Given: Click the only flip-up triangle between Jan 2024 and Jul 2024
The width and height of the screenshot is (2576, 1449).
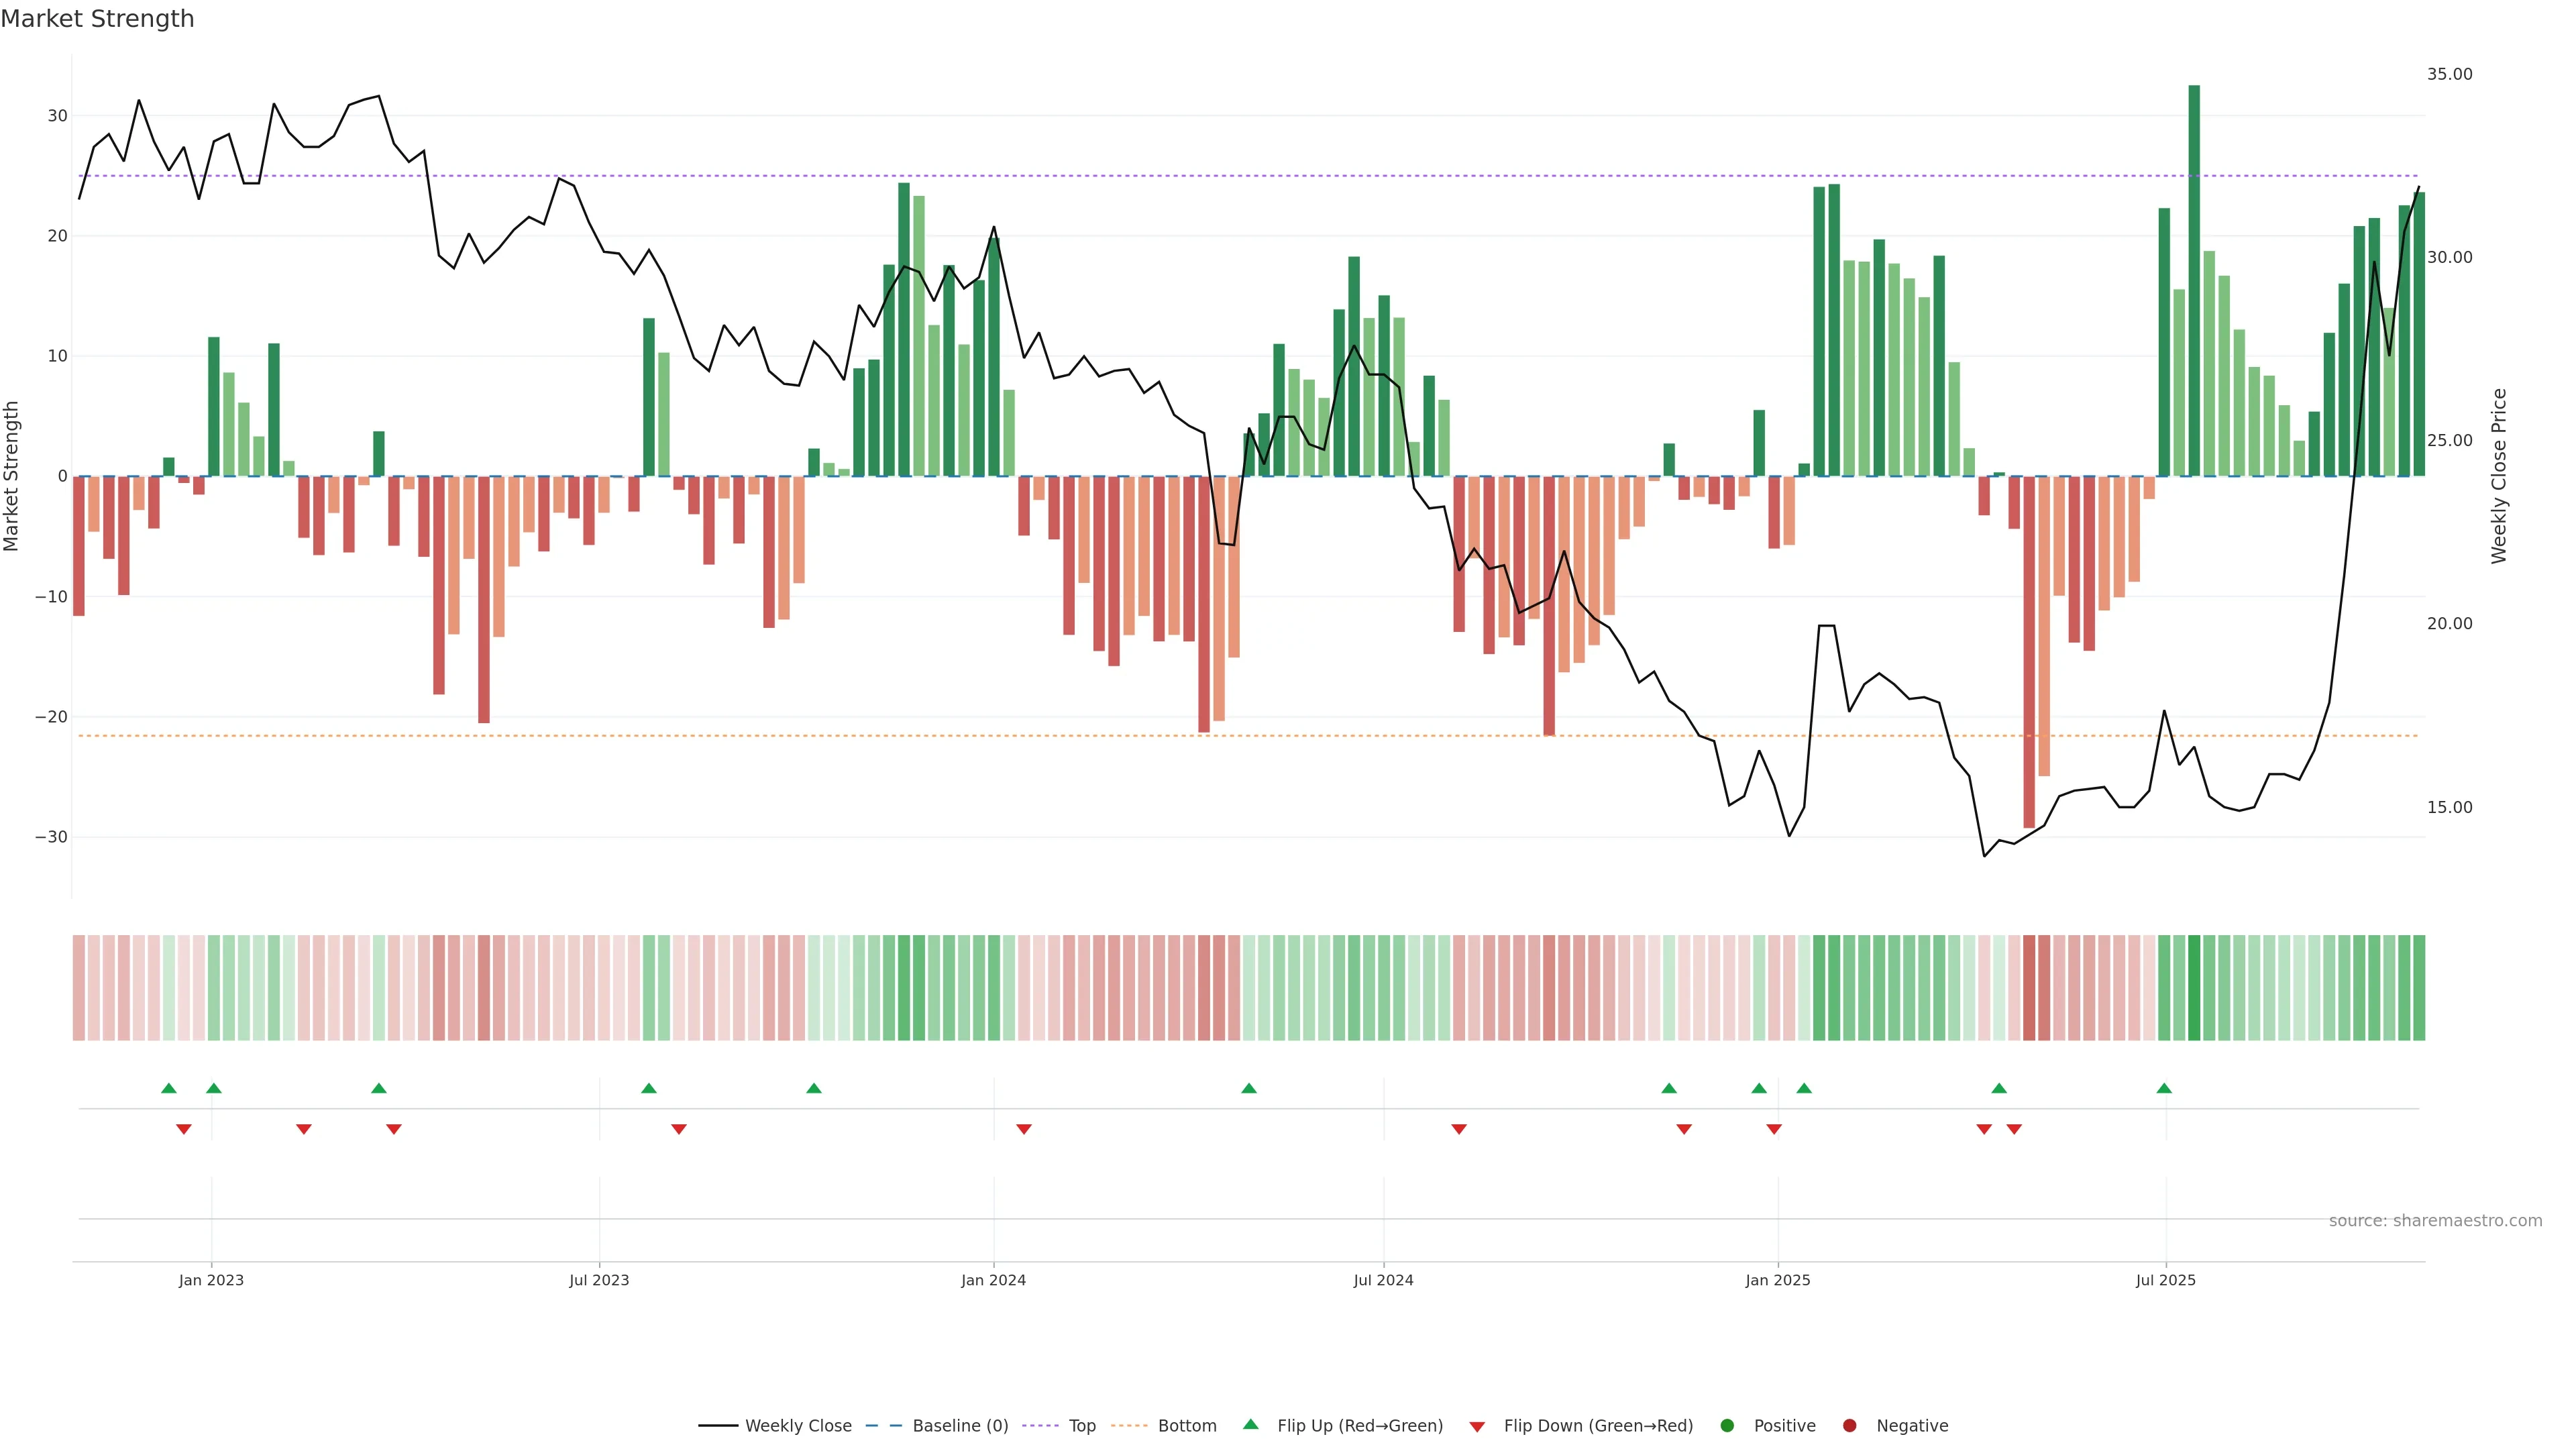Looking at the screenshot, I should pos(1249,1088).
